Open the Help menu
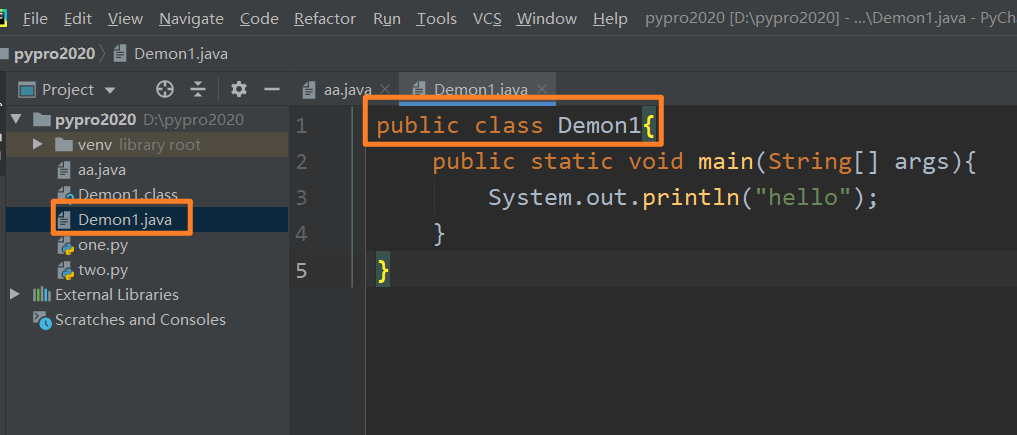 (x=610, y=19)
